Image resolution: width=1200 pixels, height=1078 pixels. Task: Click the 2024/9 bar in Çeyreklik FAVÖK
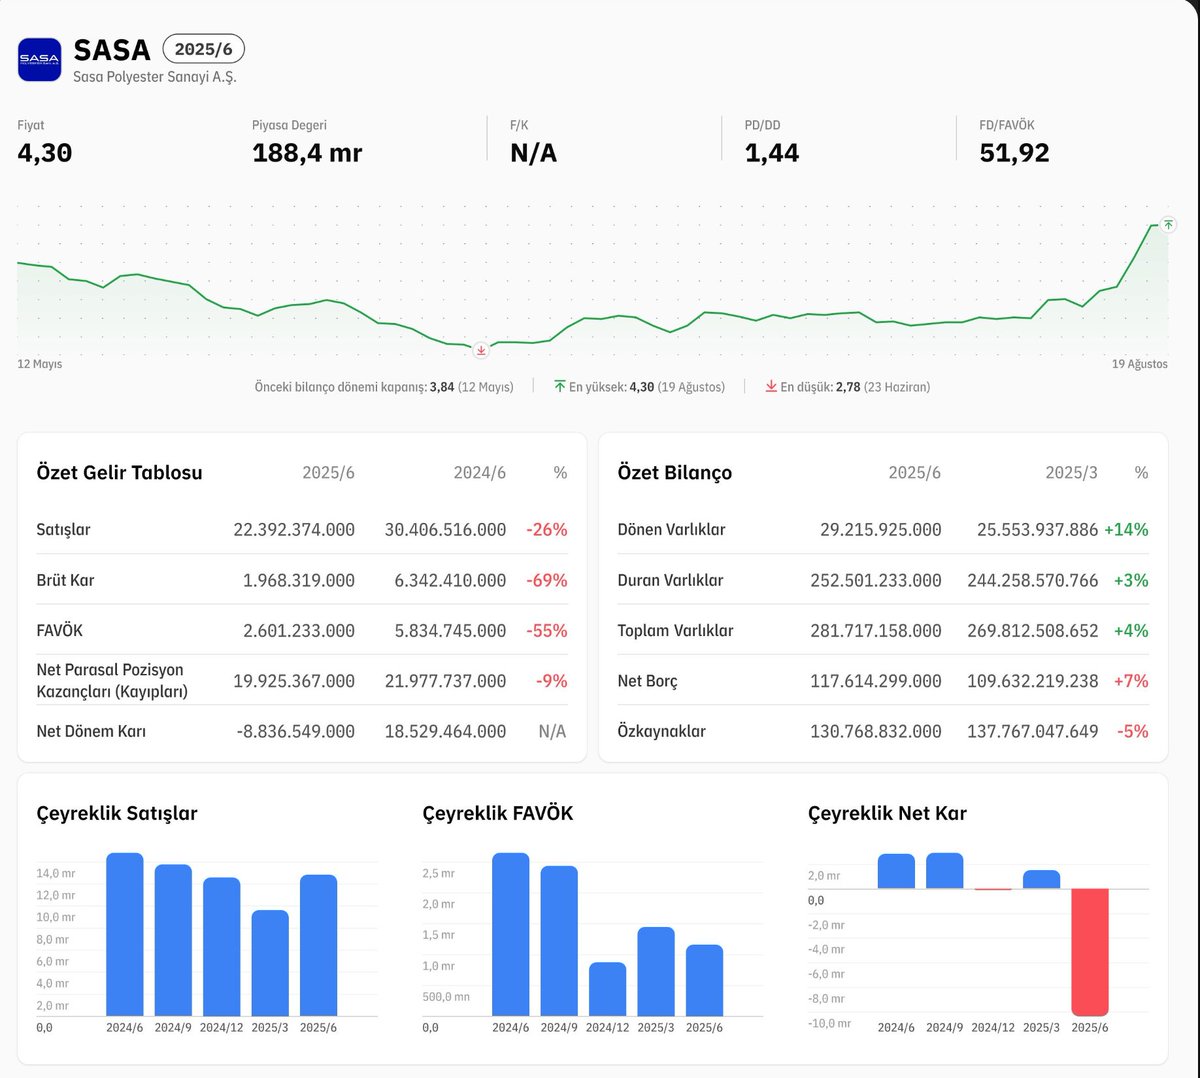[x=559, y=941]
